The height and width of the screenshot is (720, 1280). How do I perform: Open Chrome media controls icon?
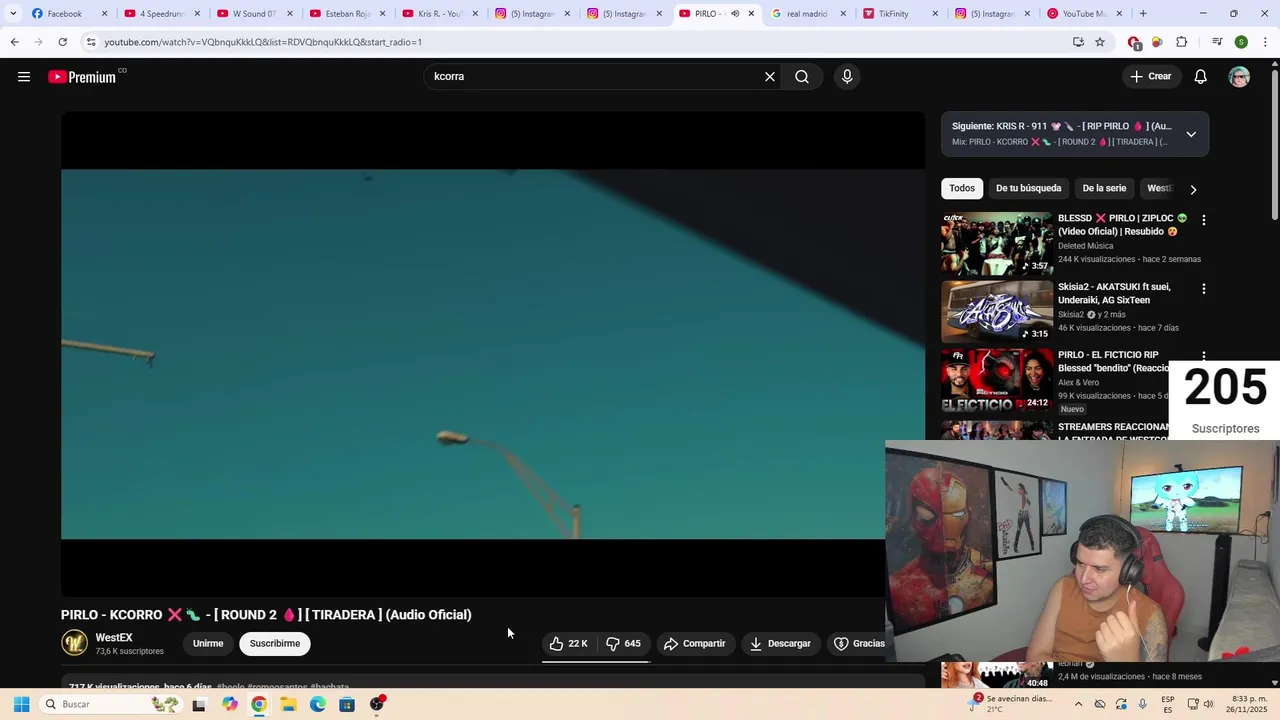1217,42
